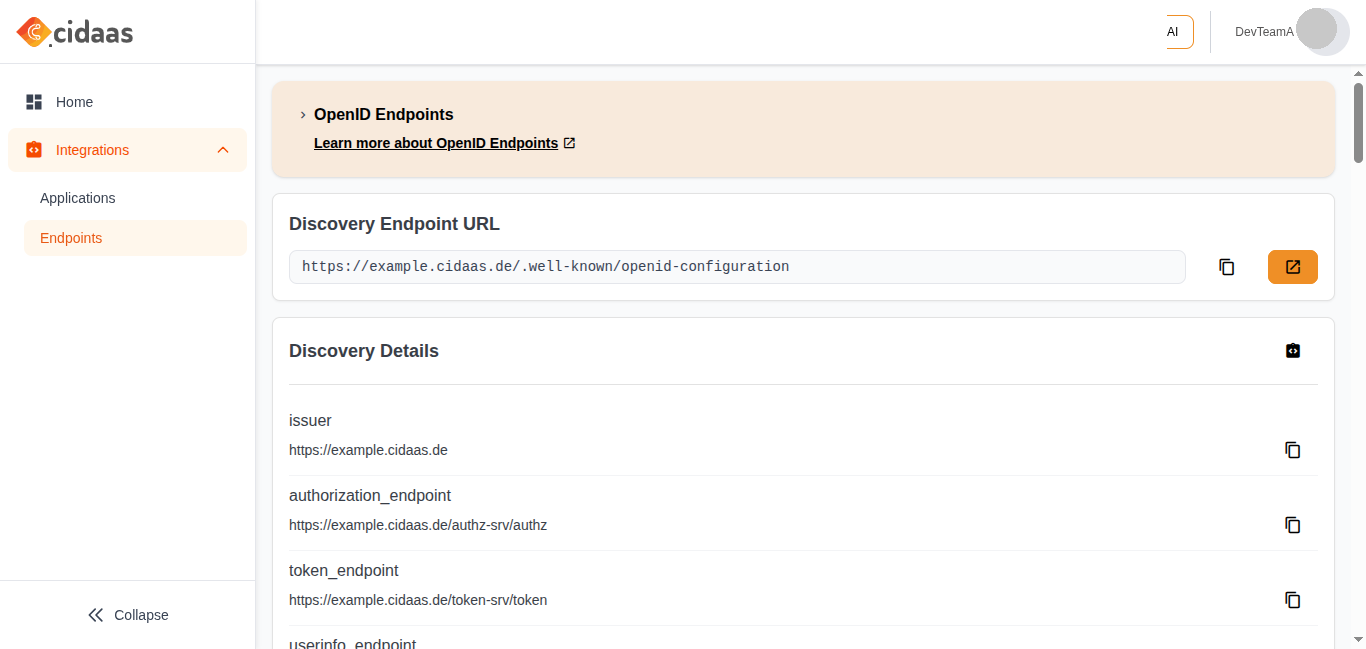1366x649 pixels.
Task: Copy the issuer value
Action: [1293, 450]
